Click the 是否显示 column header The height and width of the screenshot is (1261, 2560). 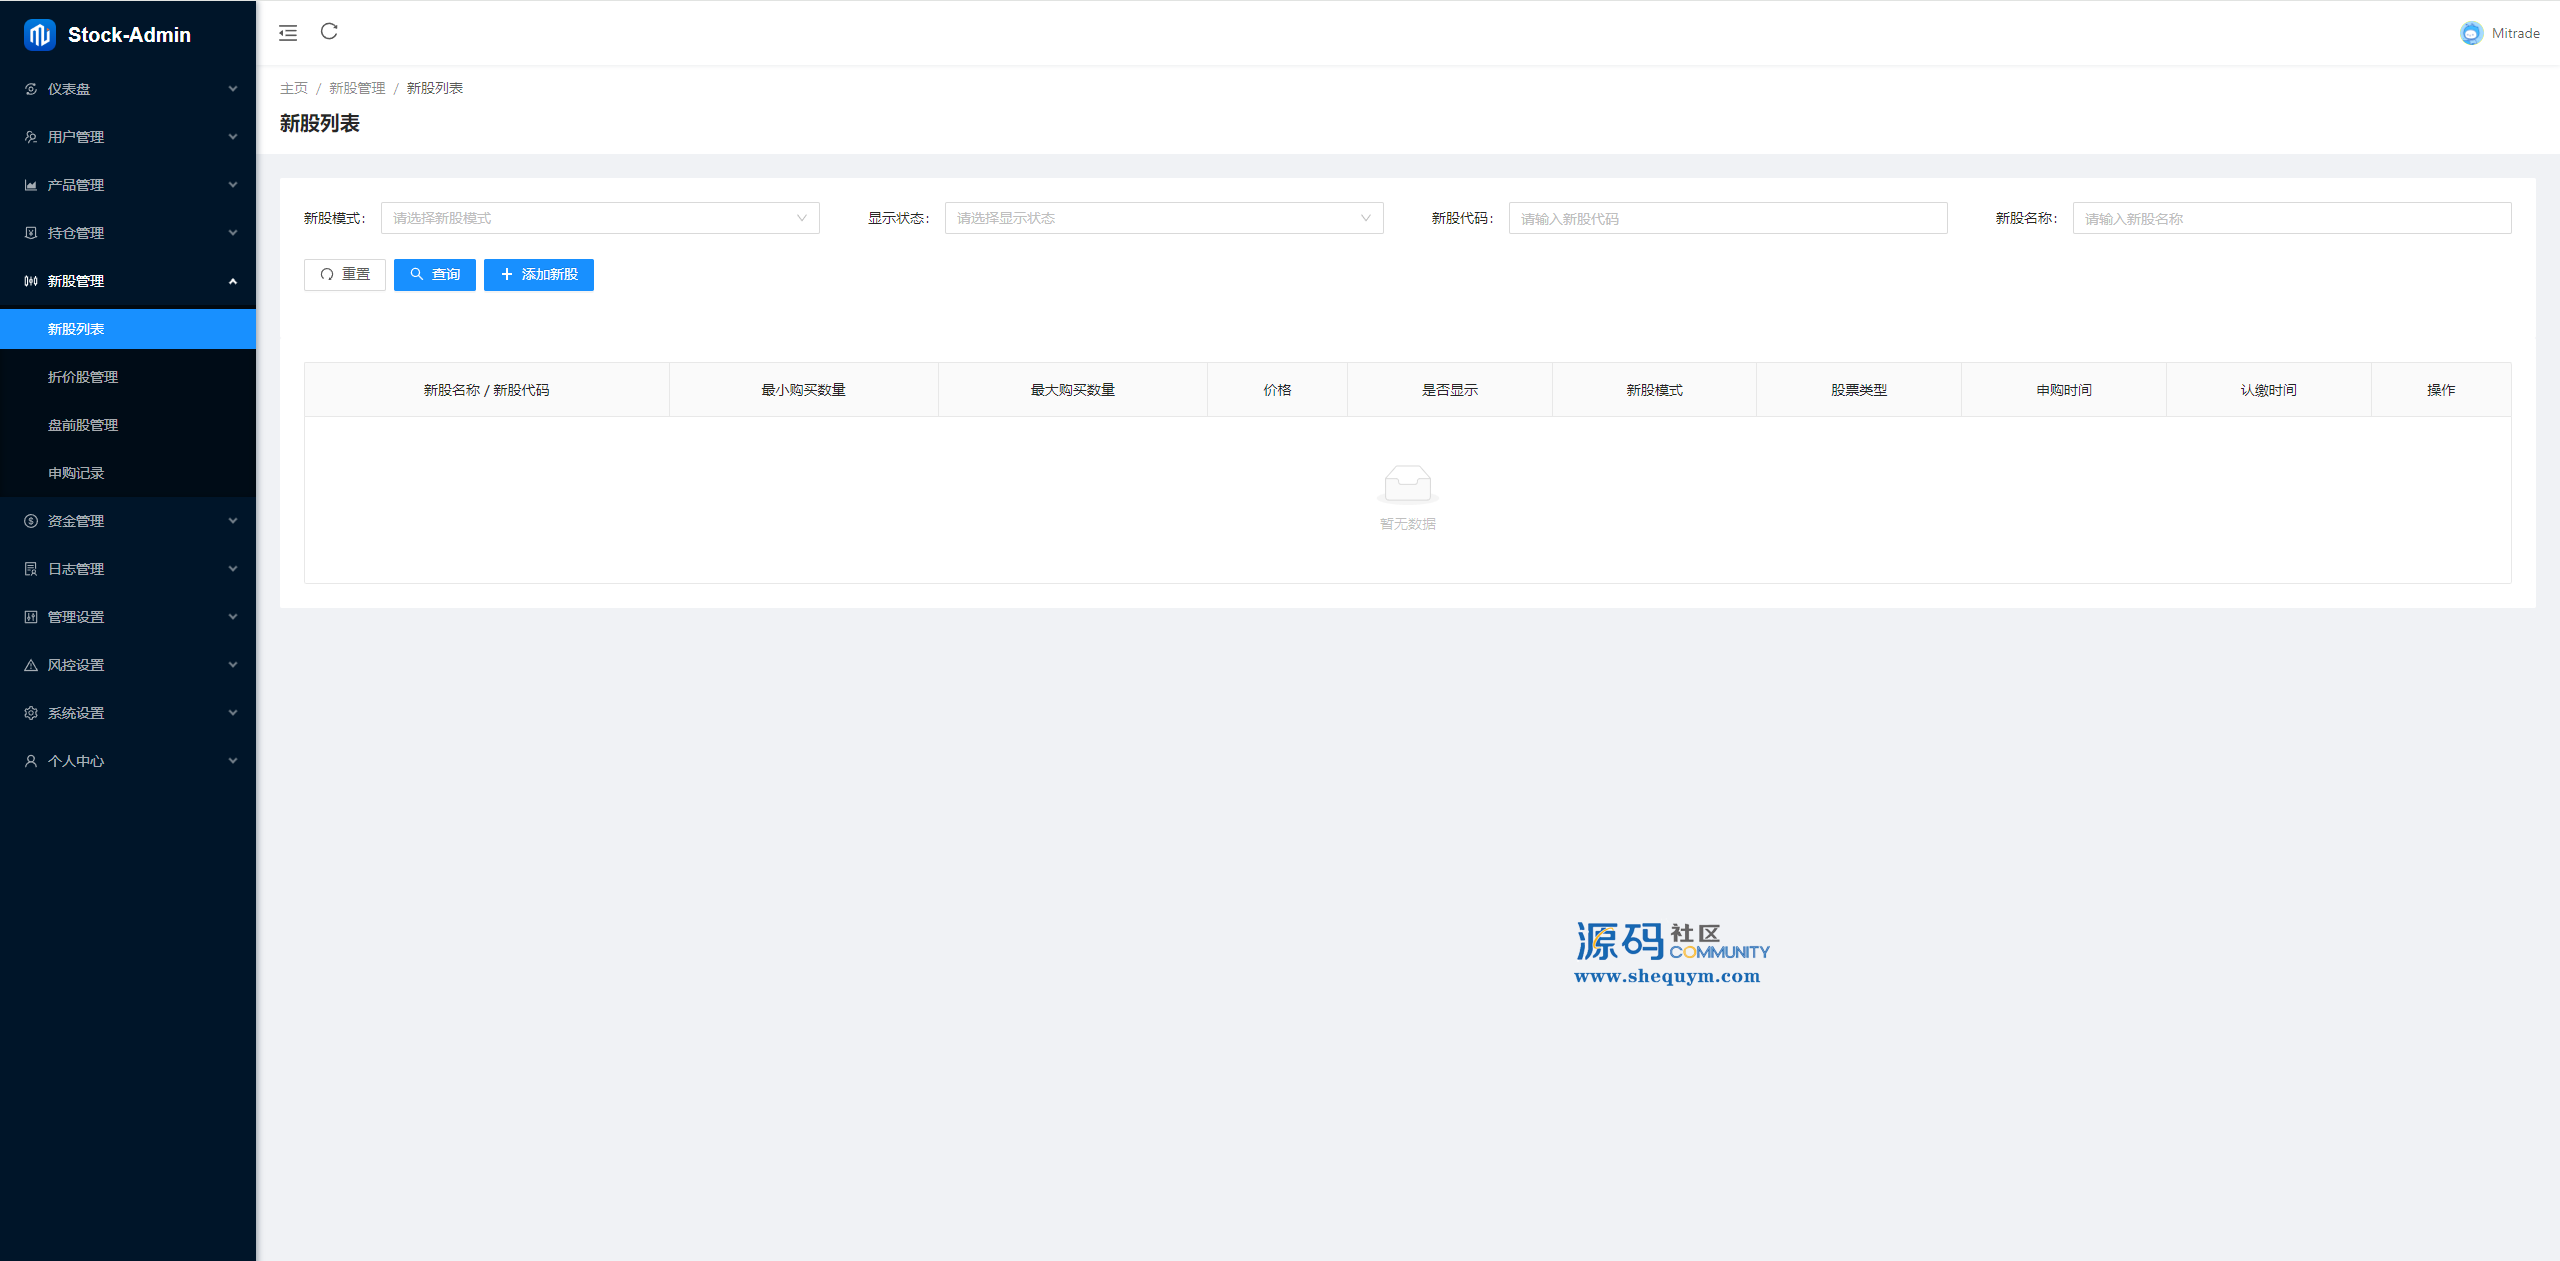(1450, 390)
